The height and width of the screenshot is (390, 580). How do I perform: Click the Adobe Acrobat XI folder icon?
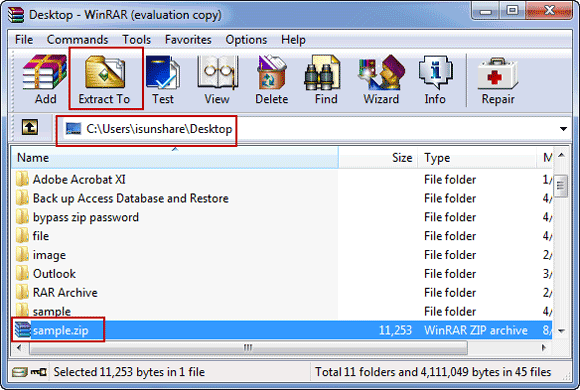point(22,179)
